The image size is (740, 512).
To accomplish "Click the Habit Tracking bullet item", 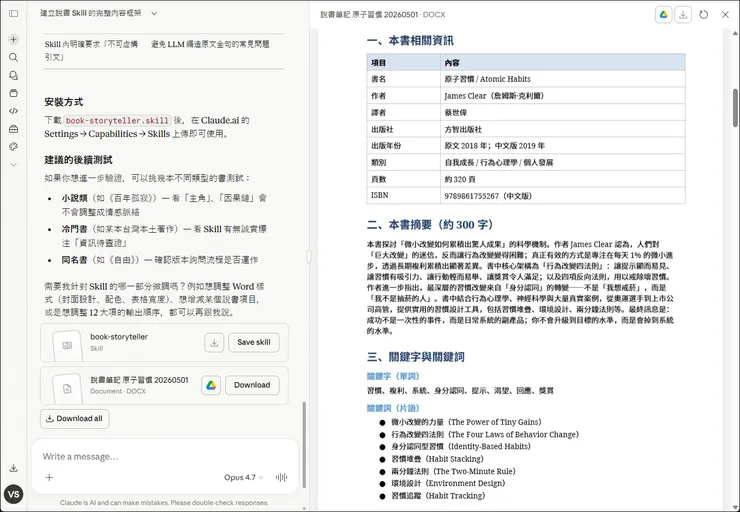I will (x=438, y=495).
